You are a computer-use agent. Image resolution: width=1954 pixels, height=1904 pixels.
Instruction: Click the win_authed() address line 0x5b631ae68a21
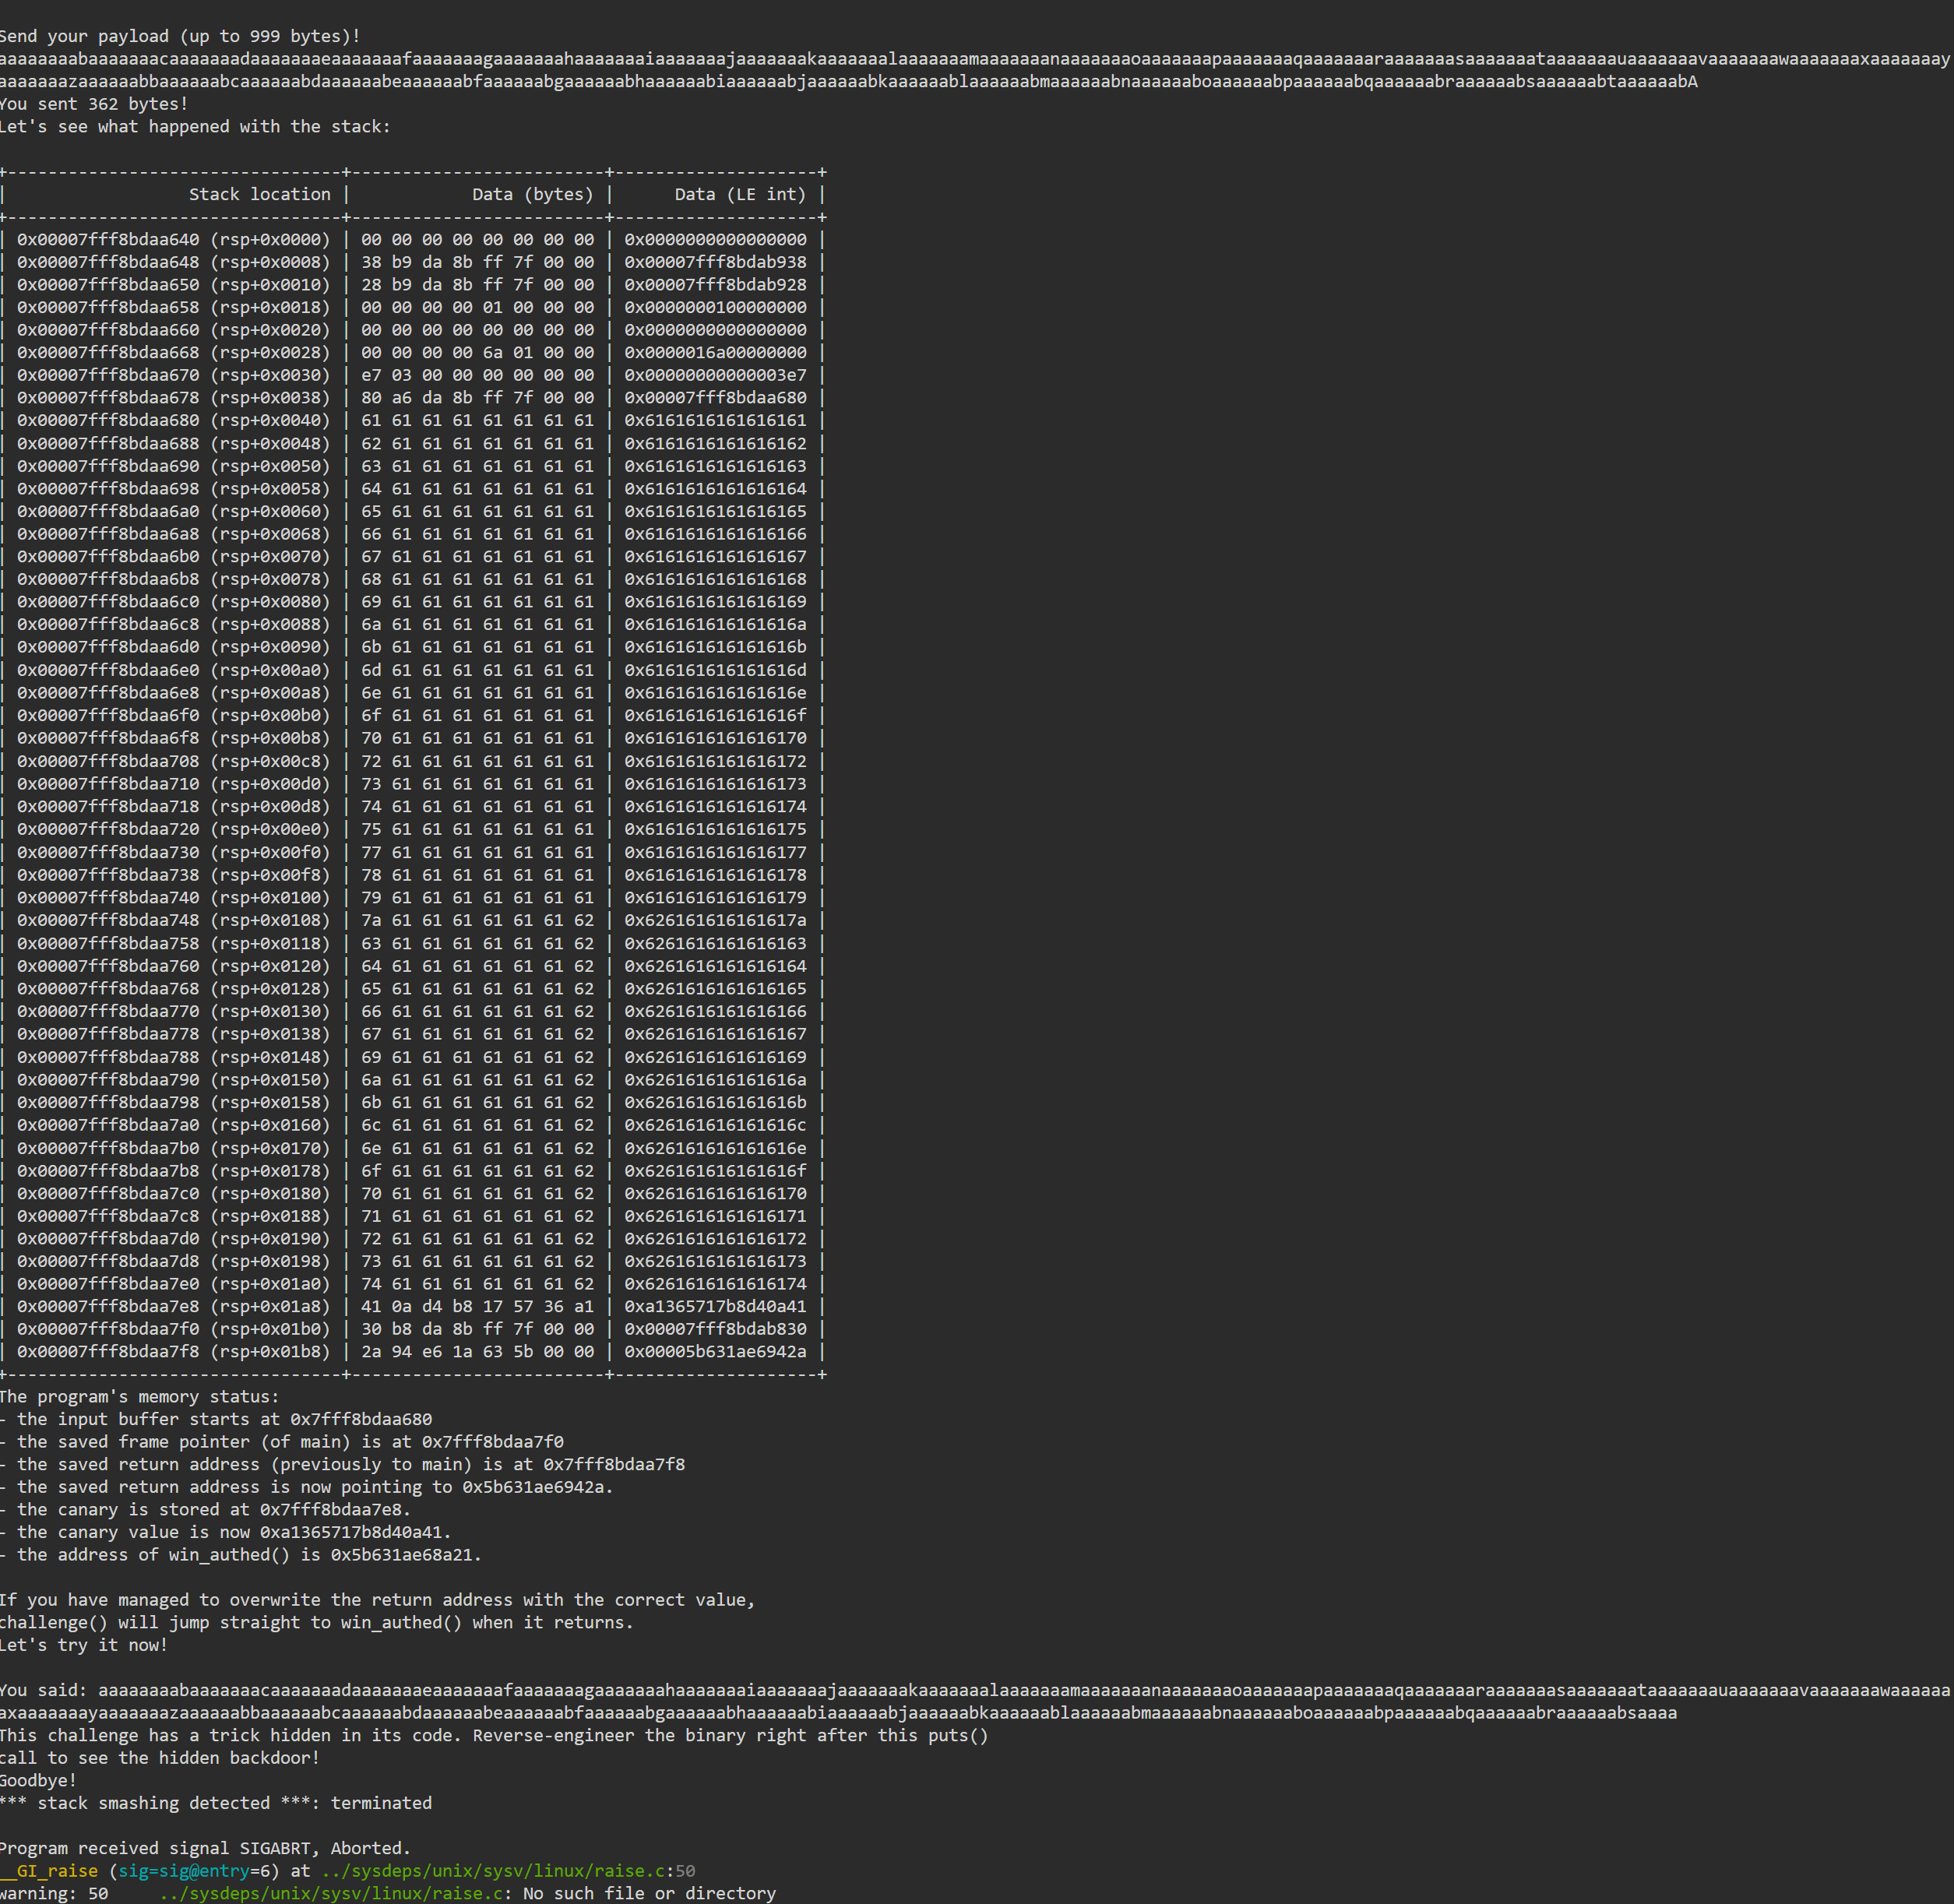click(x=241, y=1556)
